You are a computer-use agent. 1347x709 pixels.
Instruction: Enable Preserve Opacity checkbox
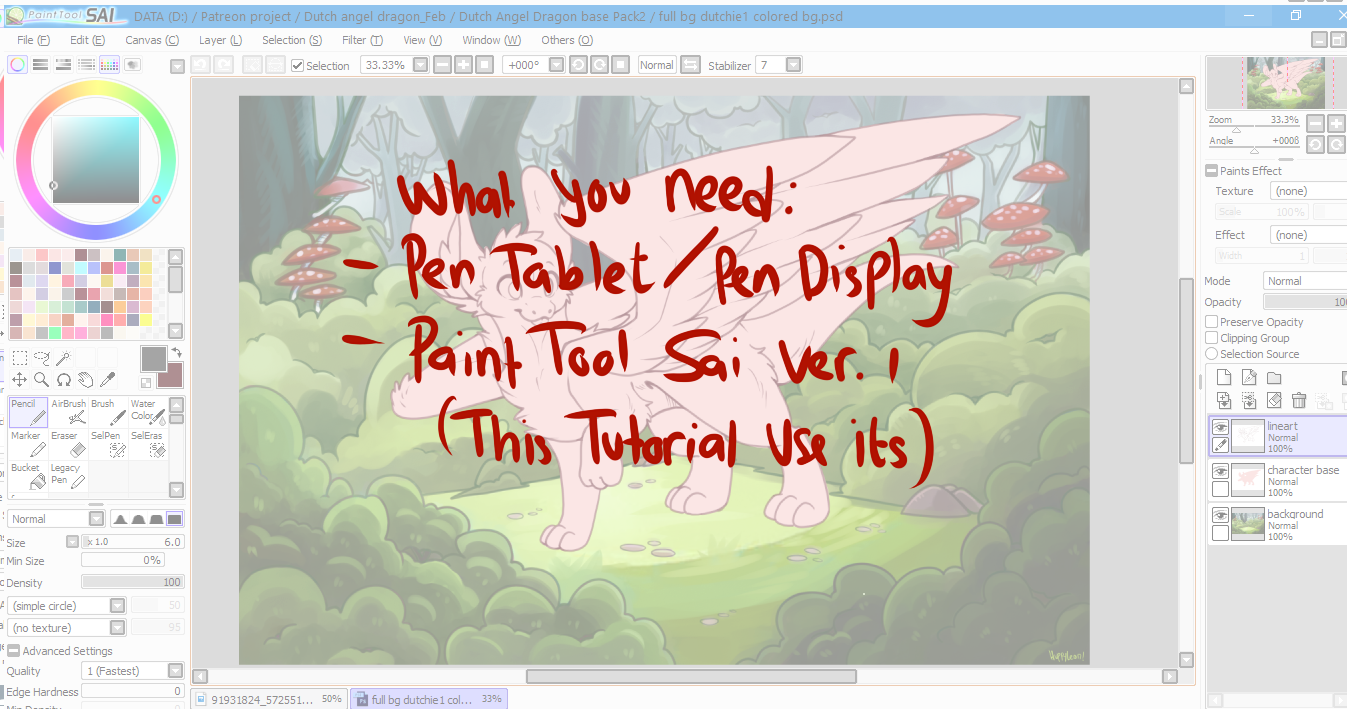(x=1211, y=322)
